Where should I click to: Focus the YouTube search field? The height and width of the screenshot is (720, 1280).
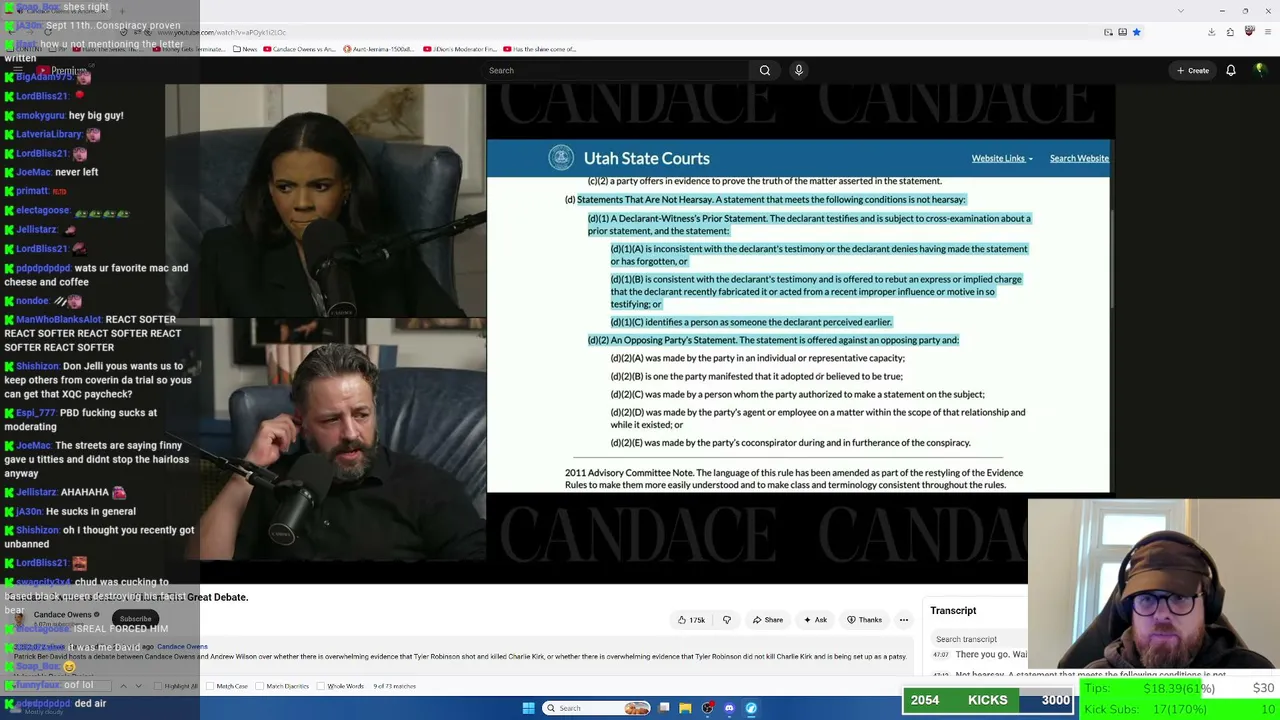point(617,70)
